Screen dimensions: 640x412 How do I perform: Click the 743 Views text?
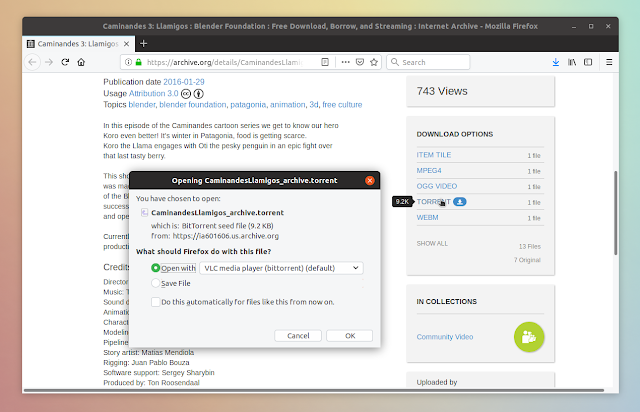point(442,91)
